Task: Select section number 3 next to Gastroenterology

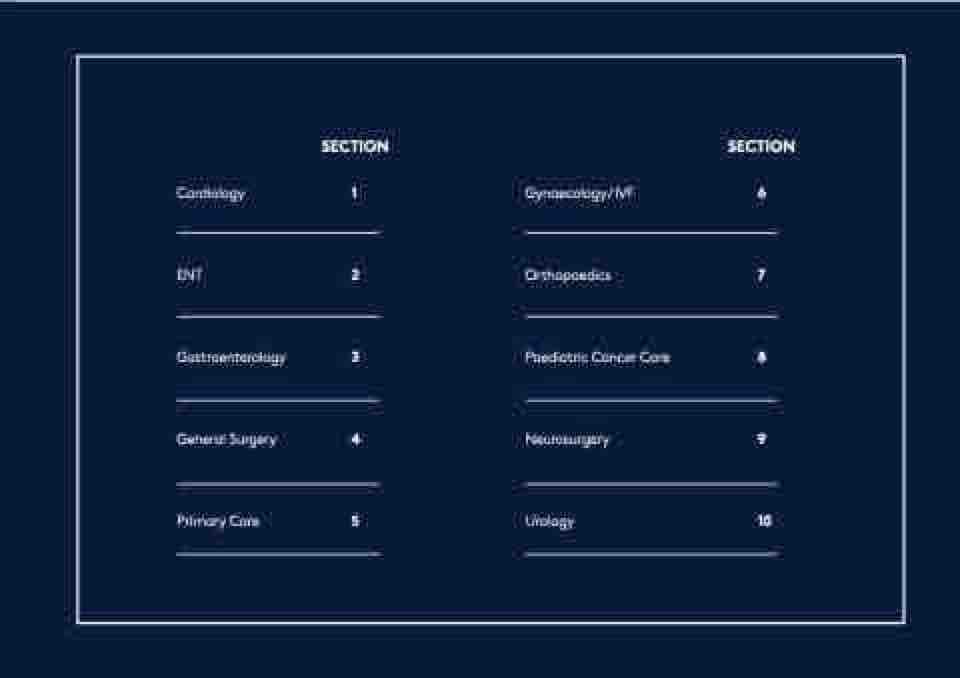Action: point(355,357)
